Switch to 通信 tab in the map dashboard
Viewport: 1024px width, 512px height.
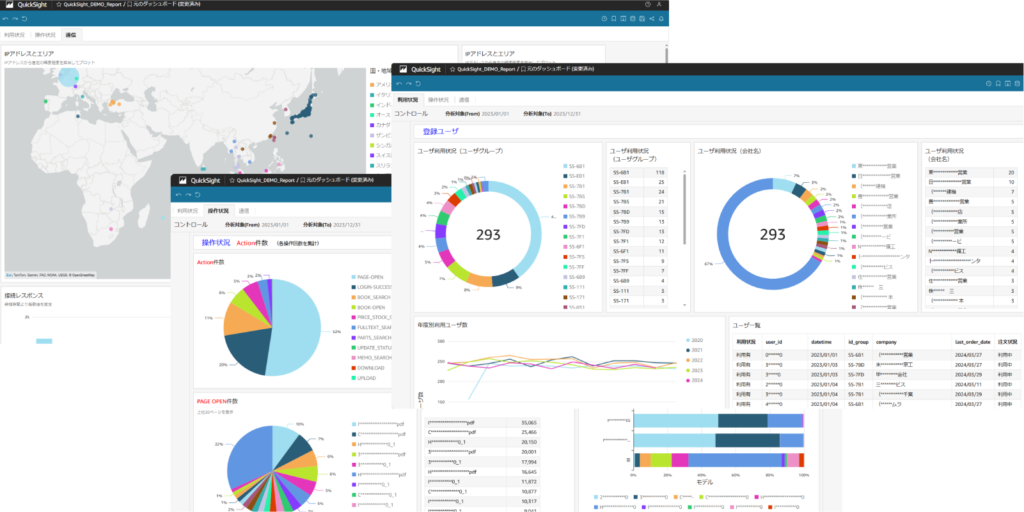[x=71, y=34]
